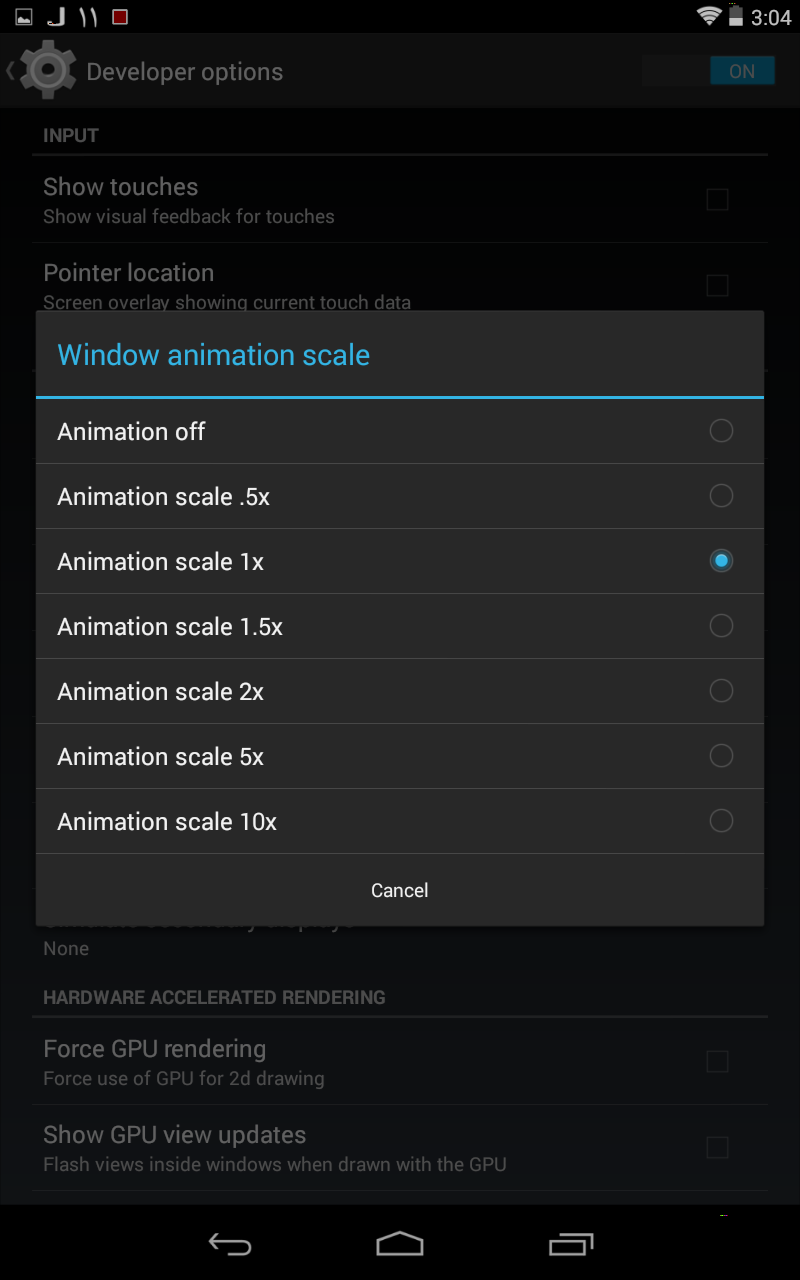The height and width of the screenshot is (1280, 800).
Task: Tap the Wi-Fi status icon
Action: click(x=709, y=16)
